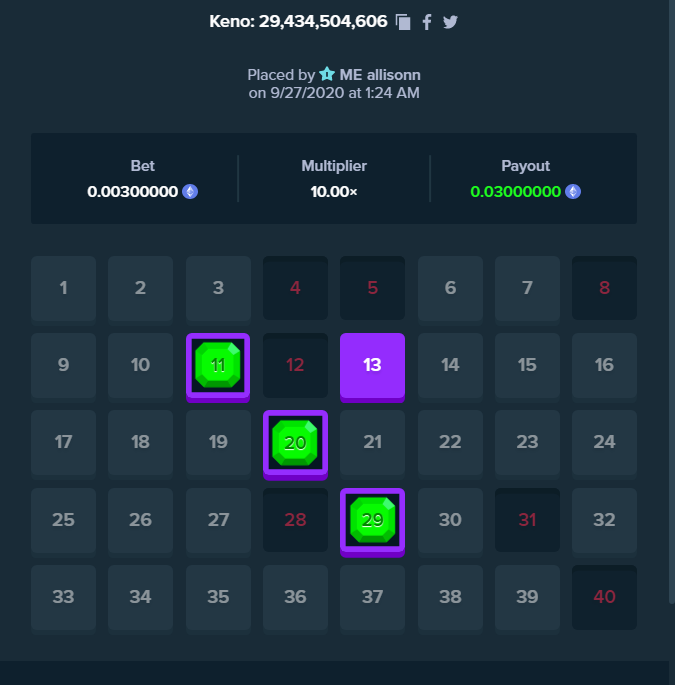
Task: Toggle red missed tile 28
Action: 295,520
